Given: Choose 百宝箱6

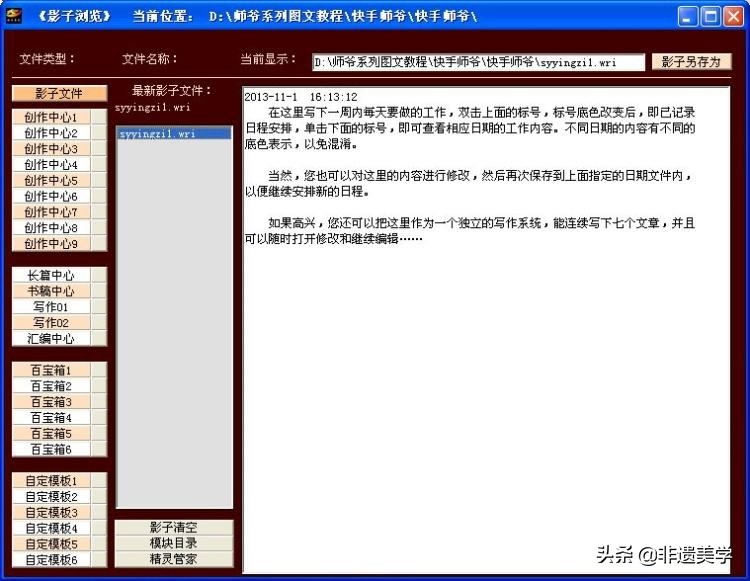Looking at the screenshot, I should (51, 449).
